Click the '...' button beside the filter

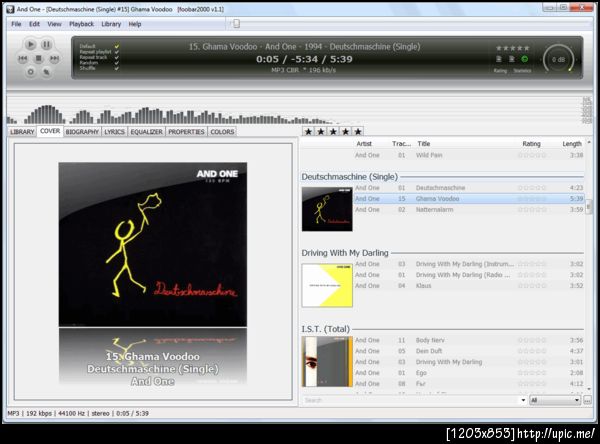click(x=588, y=400)
